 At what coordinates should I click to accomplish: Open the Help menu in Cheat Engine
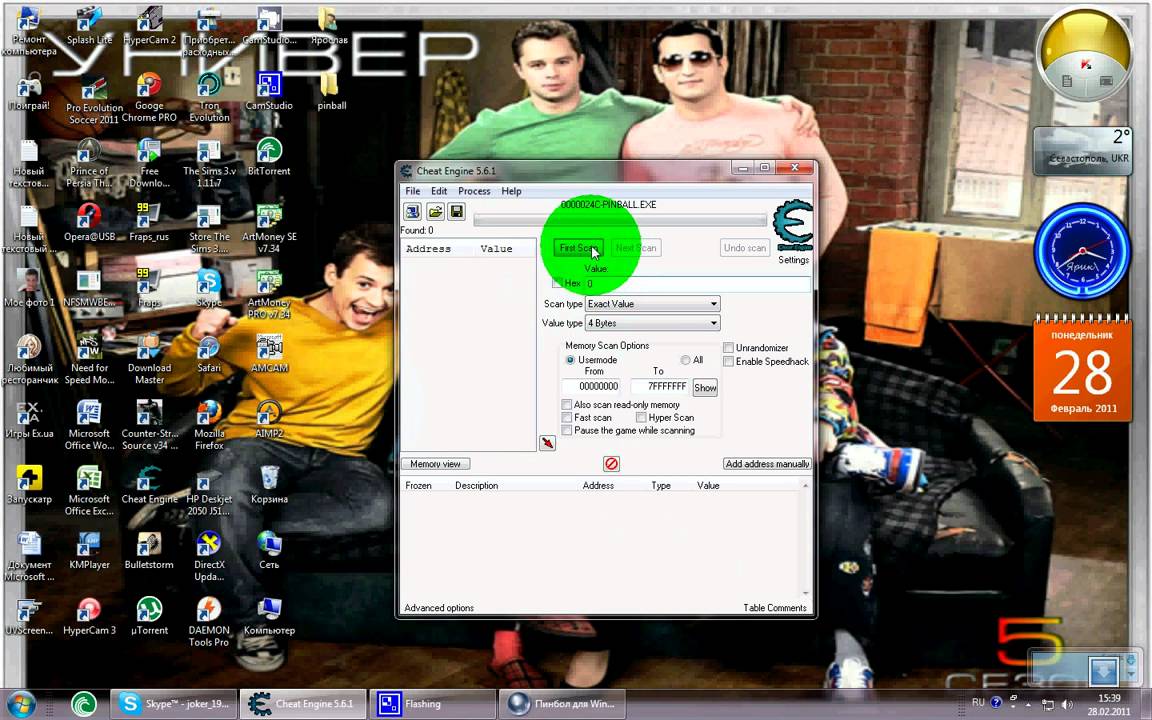click(x=511, y=191)
